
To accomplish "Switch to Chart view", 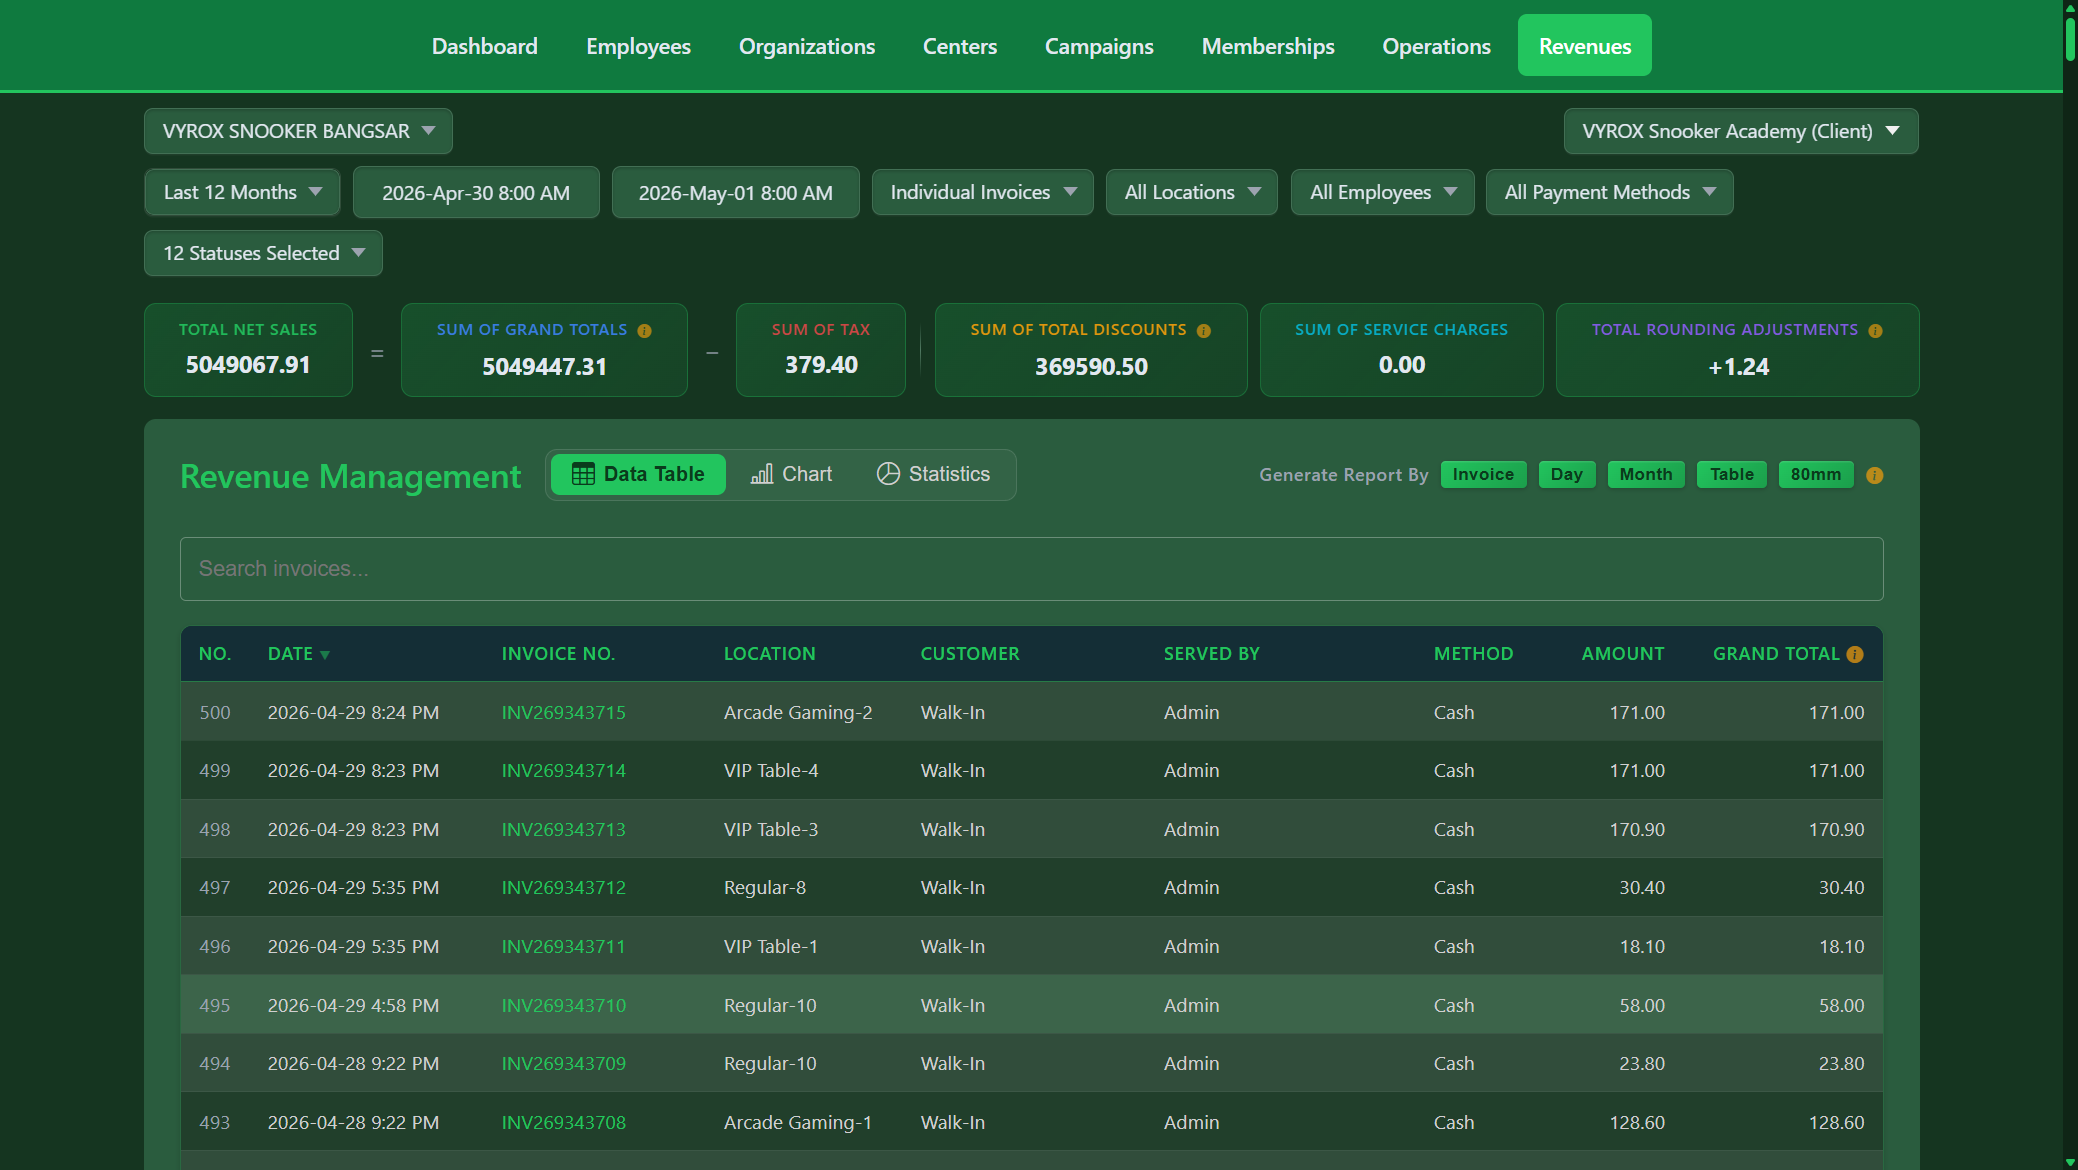I will (791, 474).
